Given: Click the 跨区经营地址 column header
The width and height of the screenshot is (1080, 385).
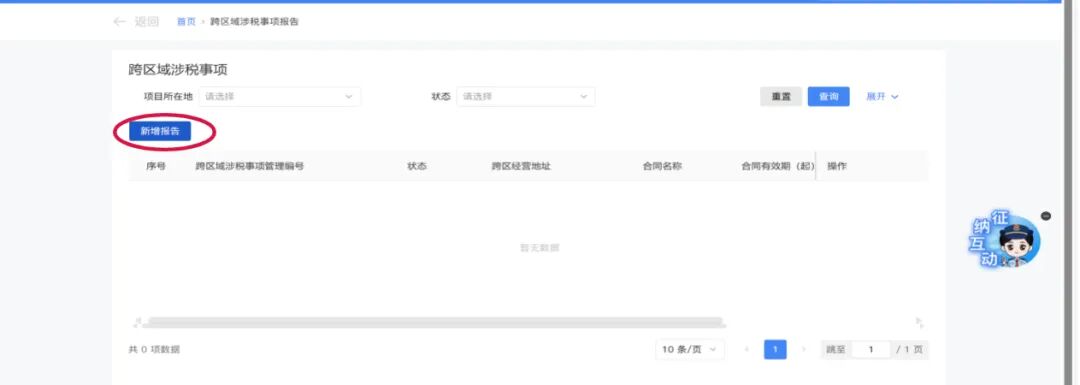Looking at the screenshot, I should pyautogui.click(x=521, y=166).
